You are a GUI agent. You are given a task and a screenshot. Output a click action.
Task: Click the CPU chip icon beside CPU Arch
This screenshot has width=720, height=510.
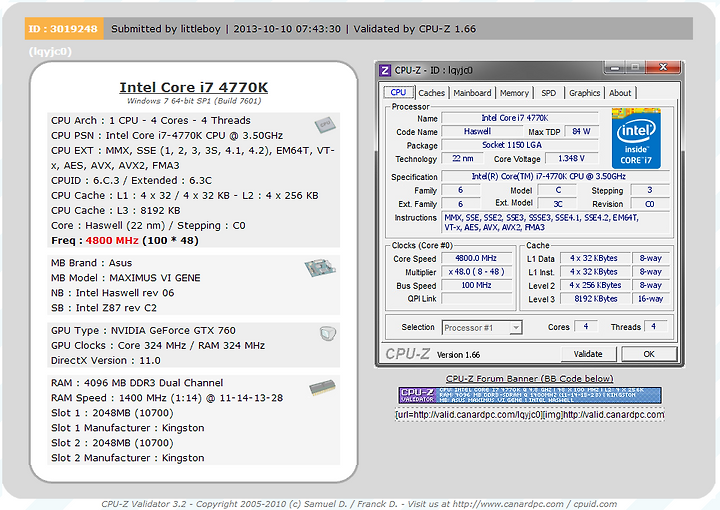tap(325, 124)
